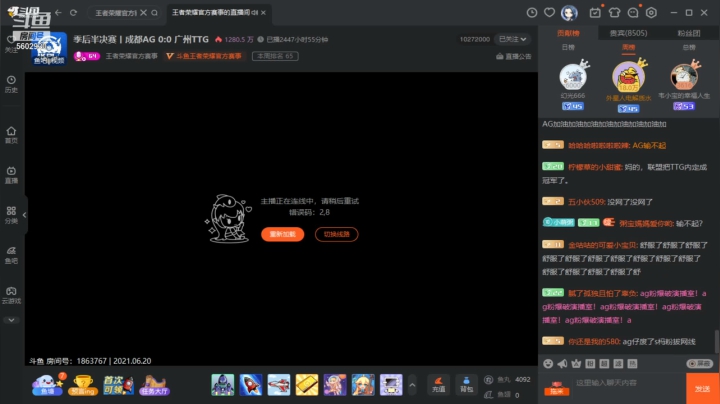Switch to 贵宾(8505) tab
Viewport: 720px width, 404px height.
[x=628, y=33]
